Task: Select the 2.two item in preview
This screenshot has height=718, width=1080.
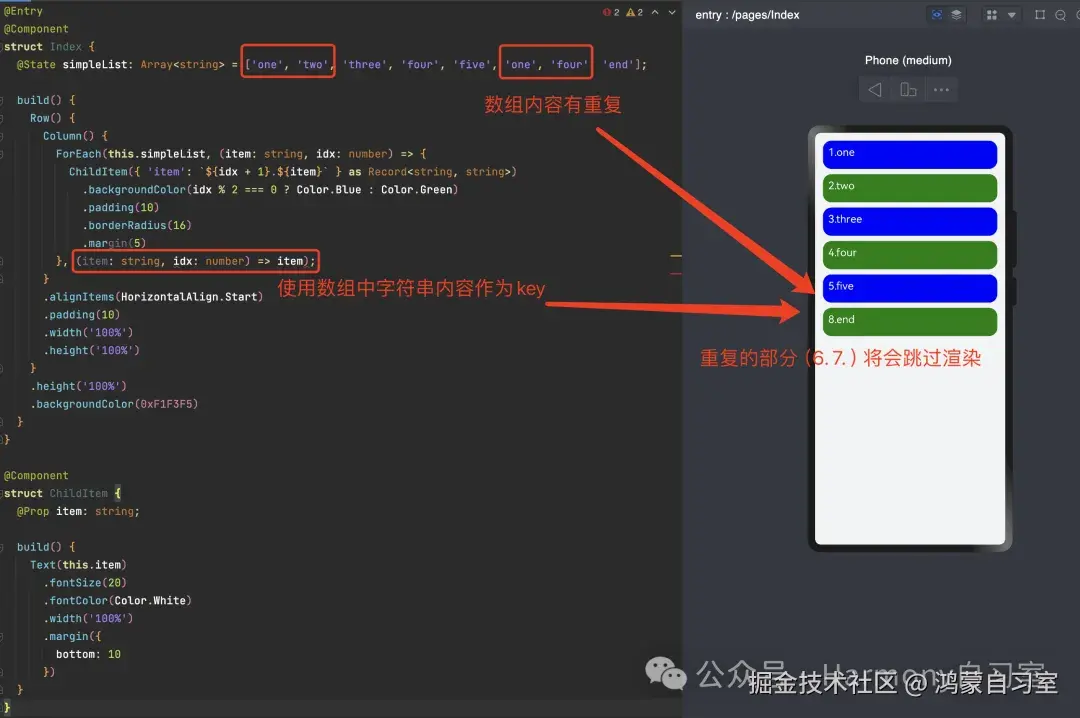Action: (x=910, y=187)
